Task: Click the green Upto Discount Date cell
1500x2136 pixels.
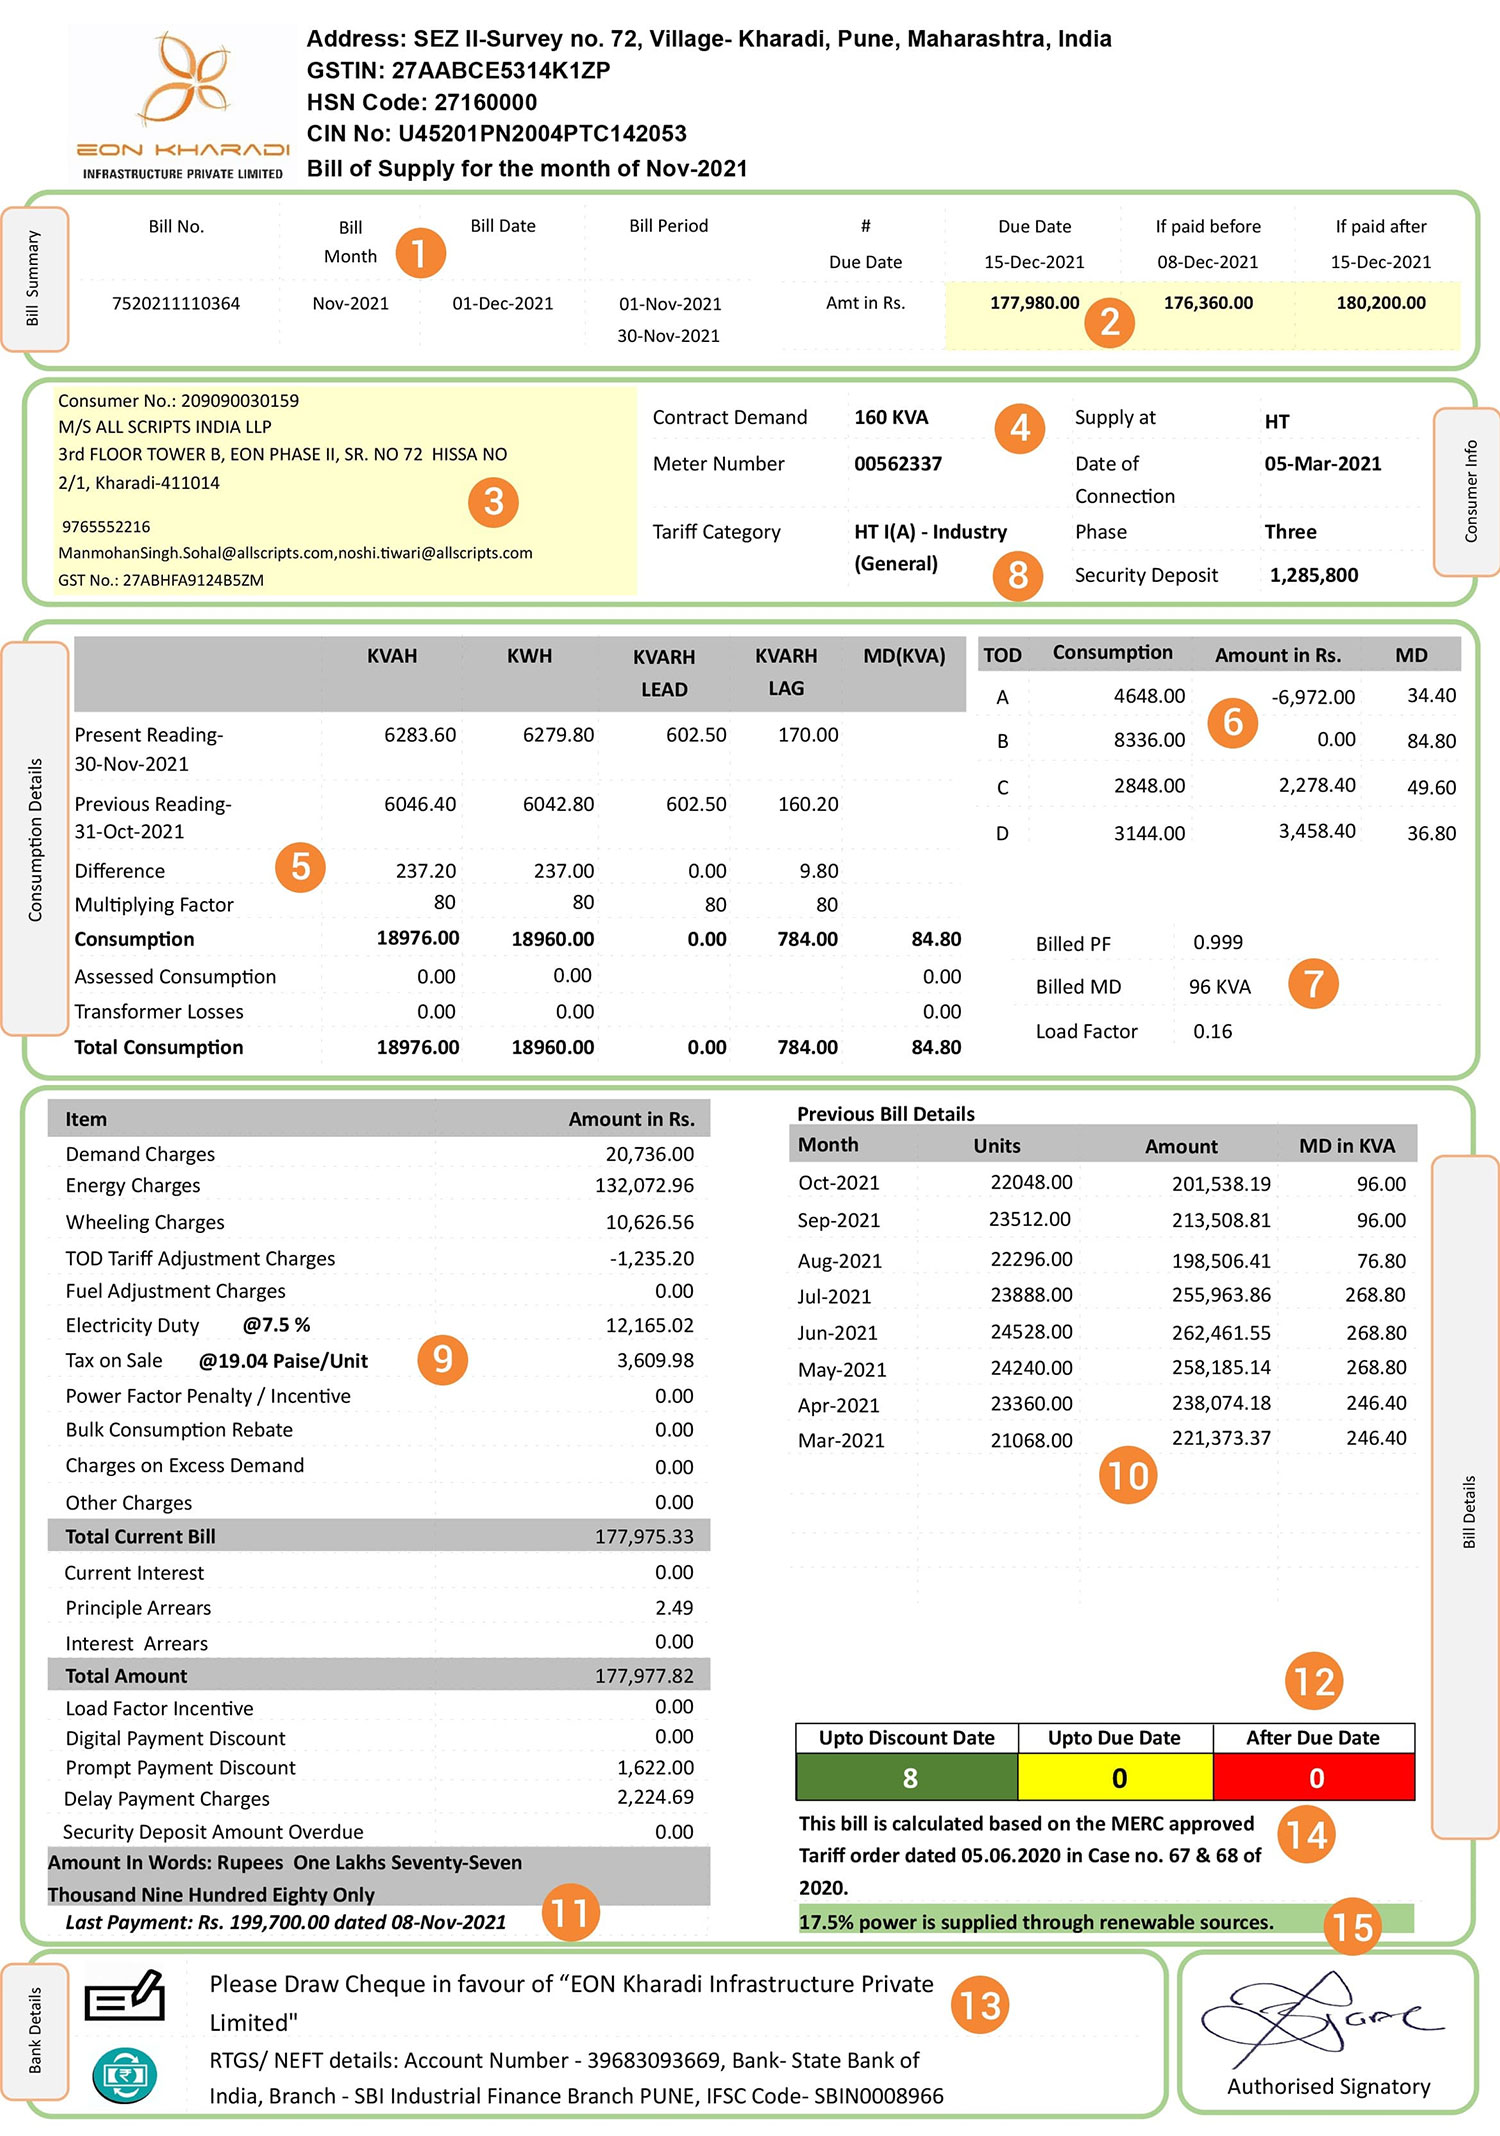Action: click(x=907, y=1777)
